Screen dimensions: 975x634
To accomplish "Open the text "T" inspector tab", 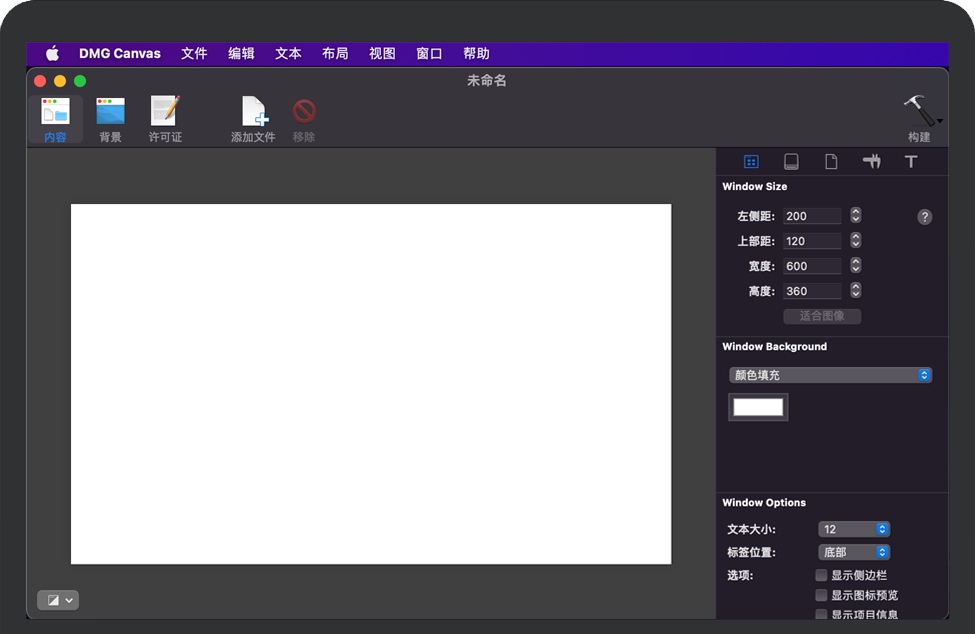I will point(911,162).
